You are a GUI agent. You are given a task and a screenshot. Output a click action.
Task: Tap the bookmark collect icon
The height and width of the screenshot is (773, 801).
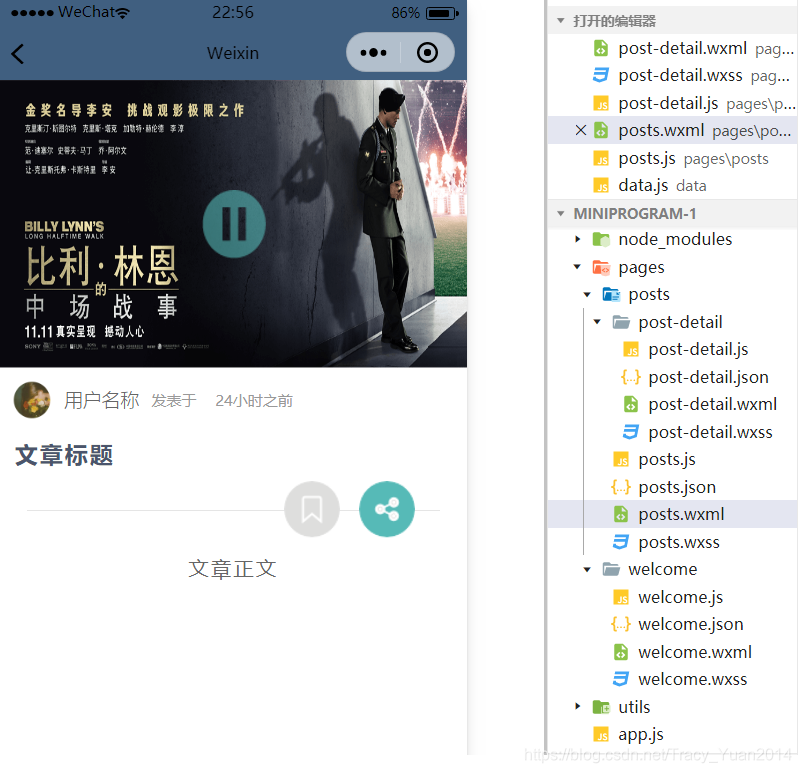coord(312,509)
